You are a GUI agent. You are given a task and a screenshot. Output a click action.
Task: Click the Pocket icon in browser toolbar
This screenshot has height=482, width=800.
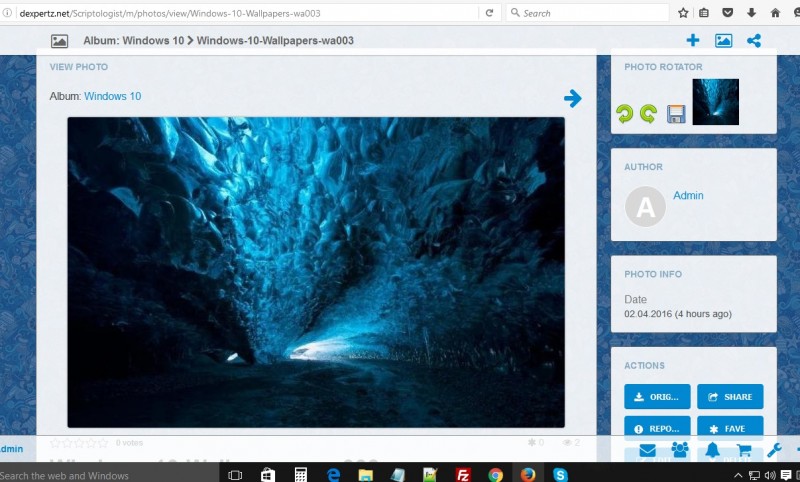click(x=728, y=13)
